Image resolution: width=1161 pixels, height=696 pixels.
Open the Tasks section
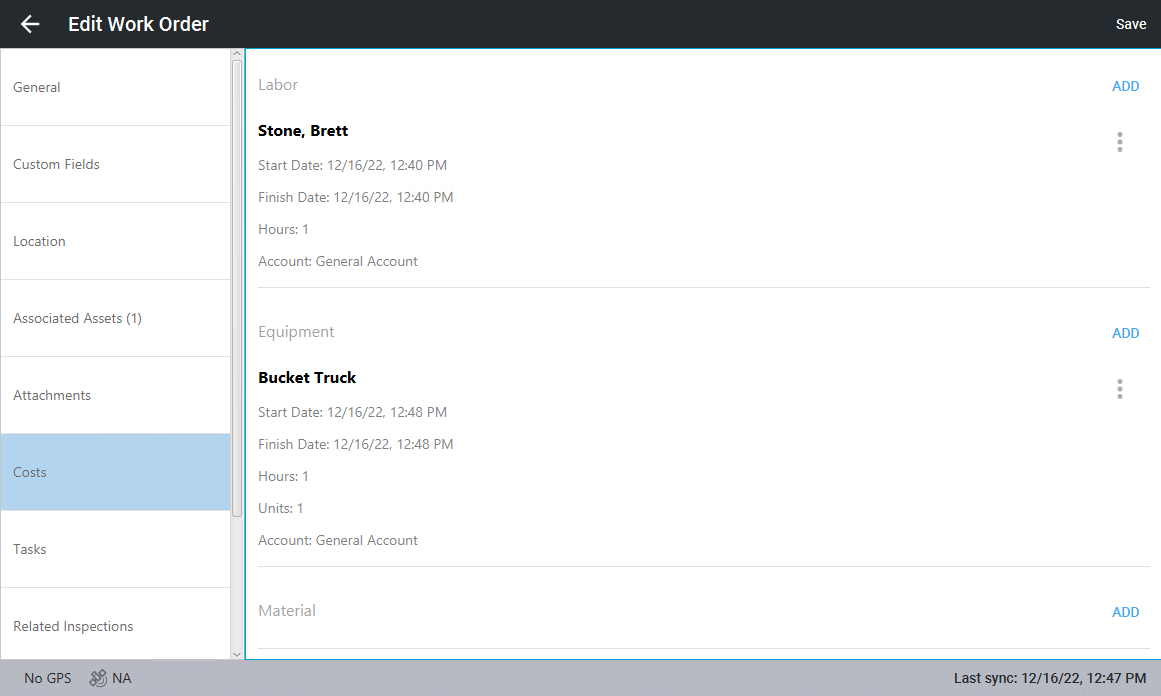115,549
